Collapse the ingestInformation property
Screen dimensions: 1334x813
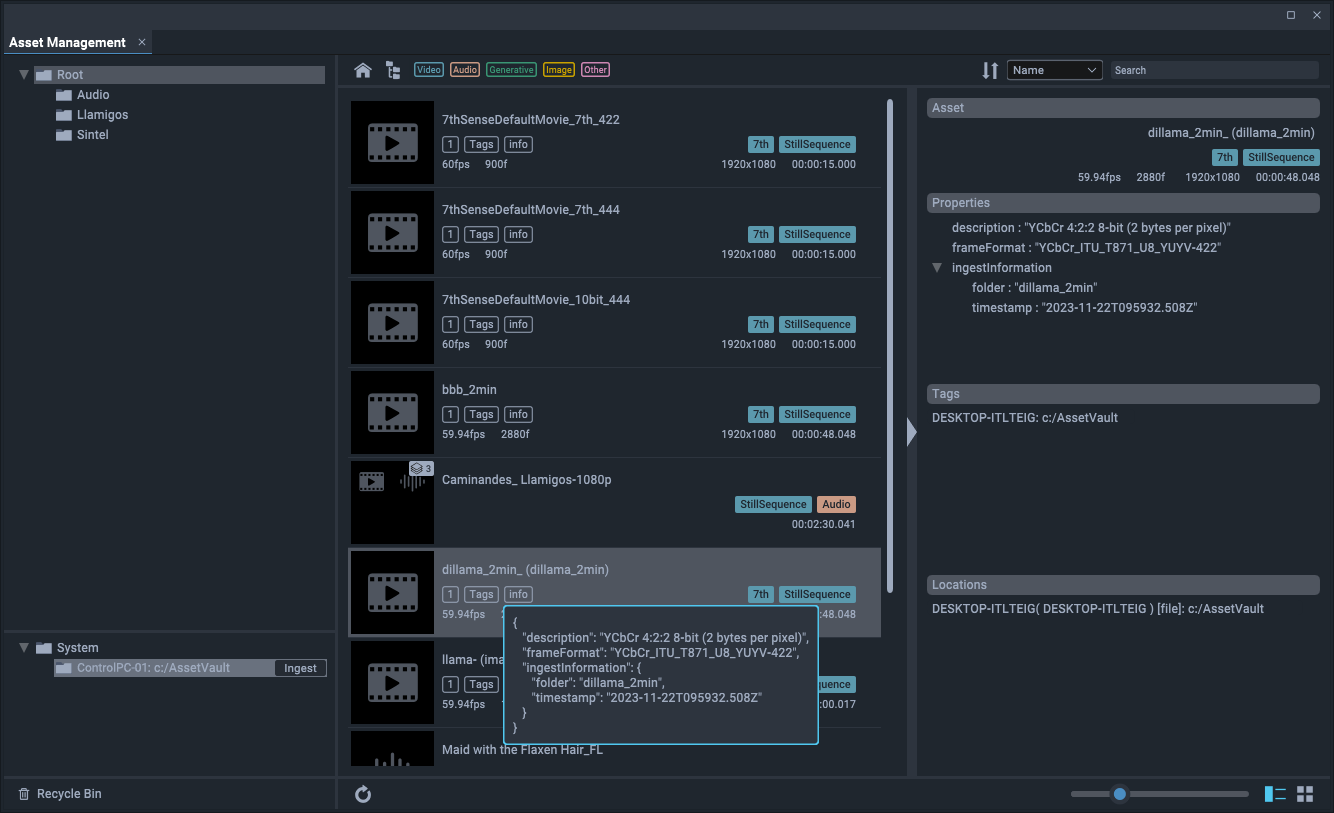click(937, 268)
